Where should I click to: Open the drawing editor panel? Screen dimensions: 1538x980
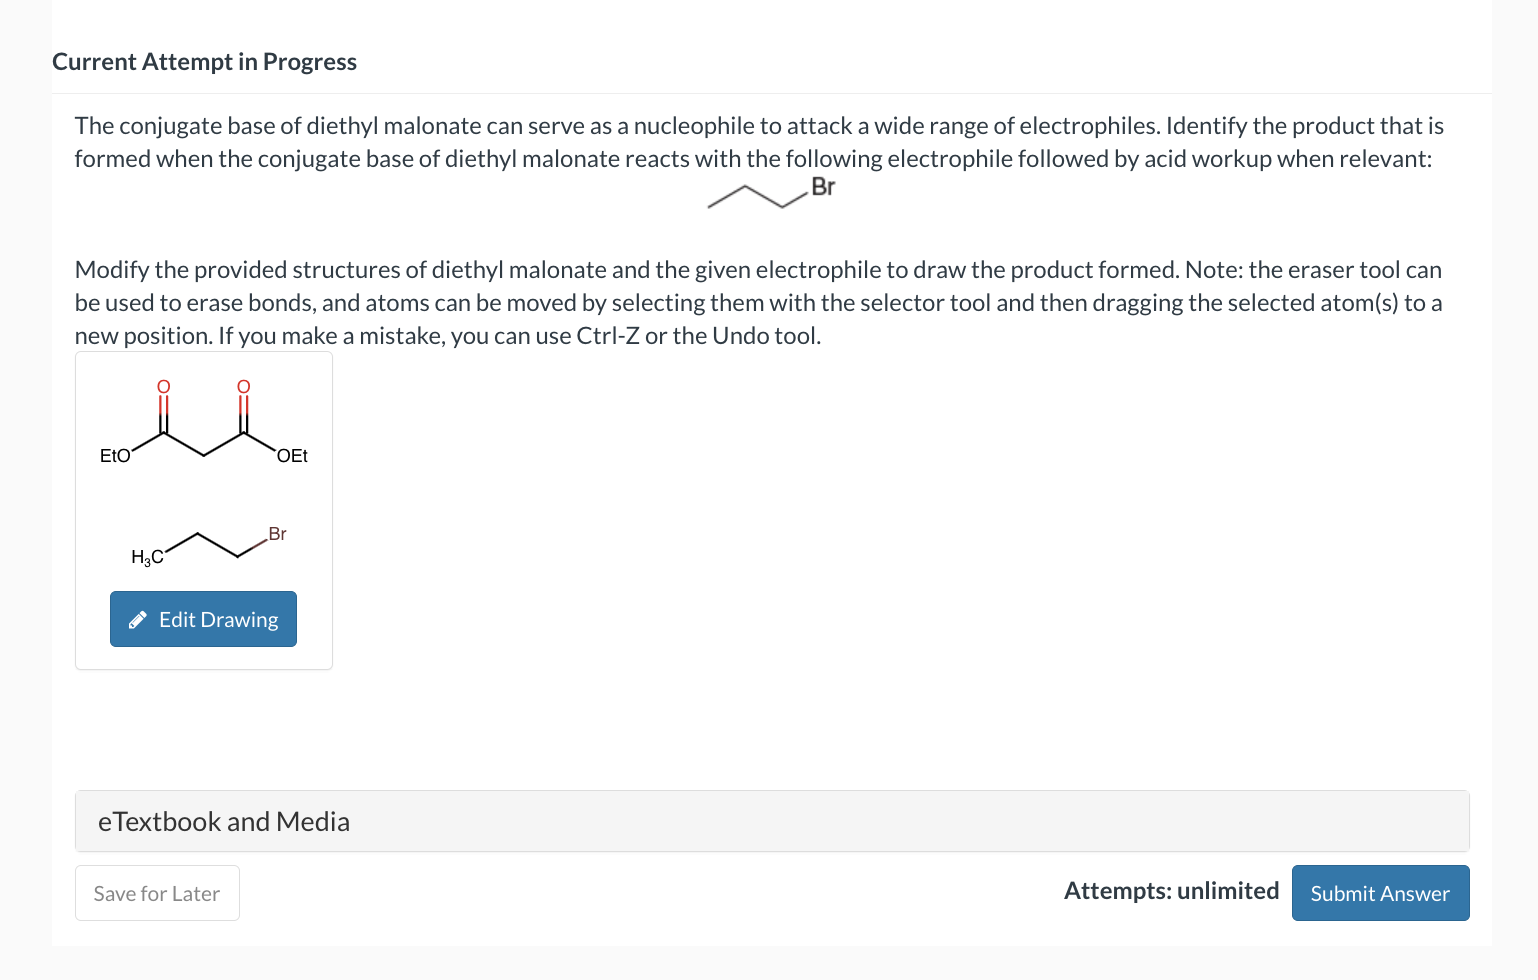pos(203,619)
